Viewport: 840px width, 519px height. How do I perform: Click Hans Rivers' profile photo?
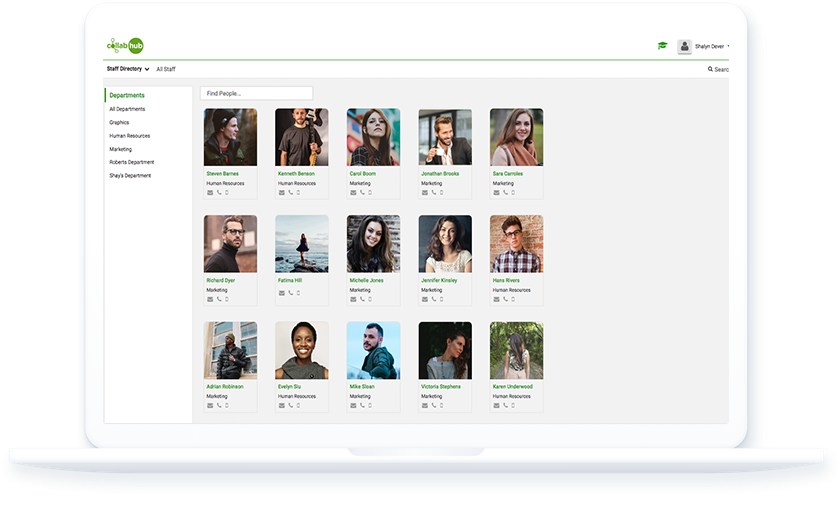coord(516,244)
